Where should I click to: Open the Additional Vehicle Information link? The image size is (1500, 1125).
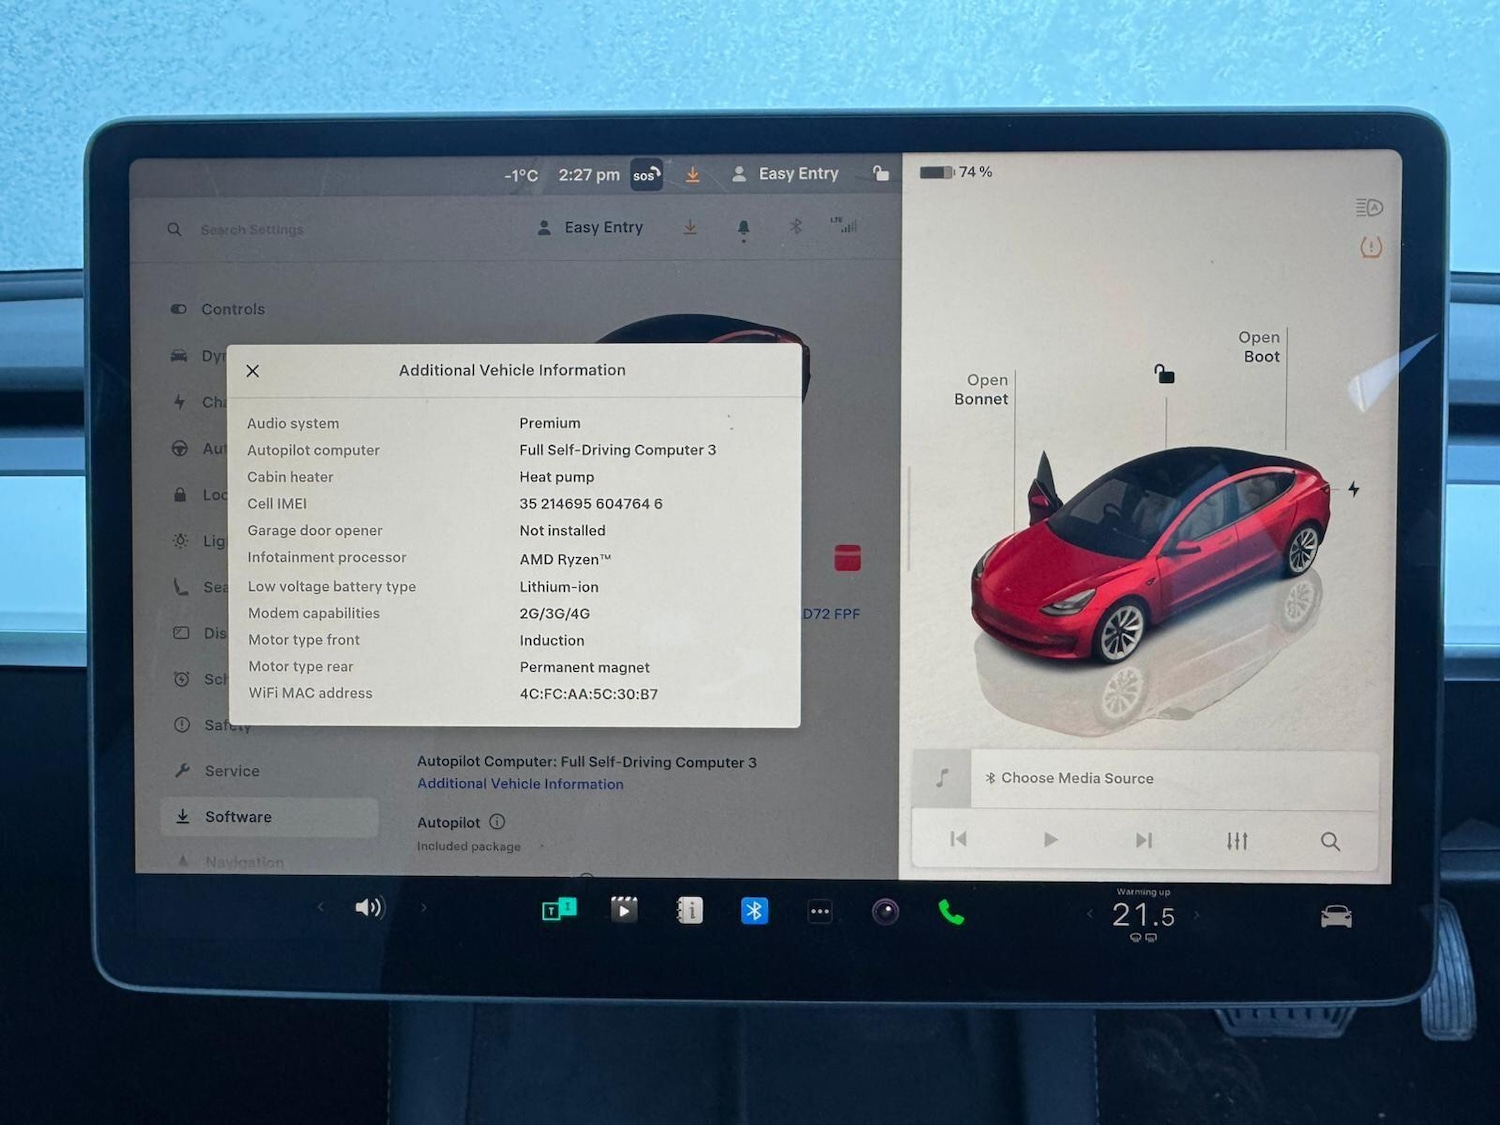(x=519, y=784)
